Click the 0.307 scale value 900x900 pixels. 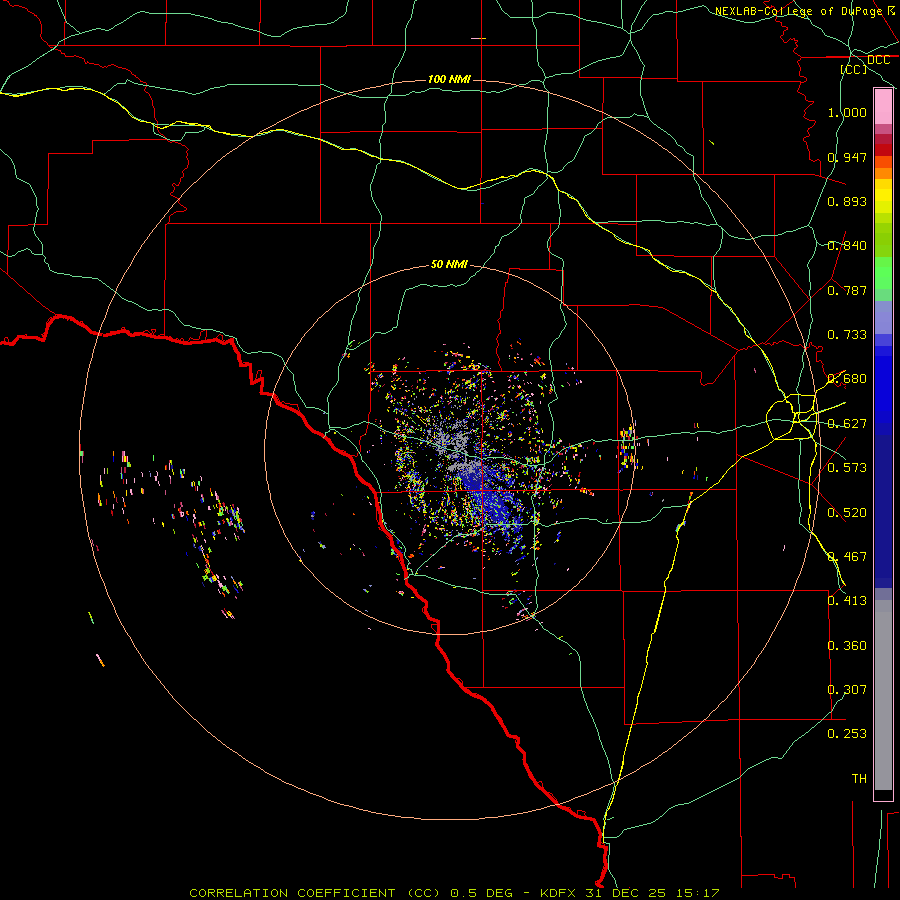847,690
